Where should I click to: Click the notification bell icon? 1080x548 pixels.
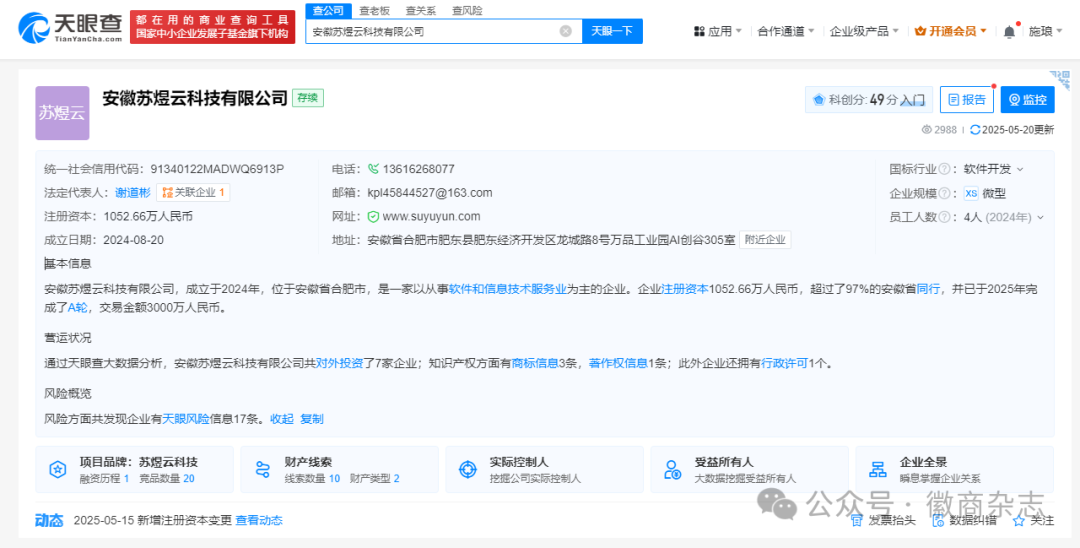pyautogui.click(x=1009, y=31)
